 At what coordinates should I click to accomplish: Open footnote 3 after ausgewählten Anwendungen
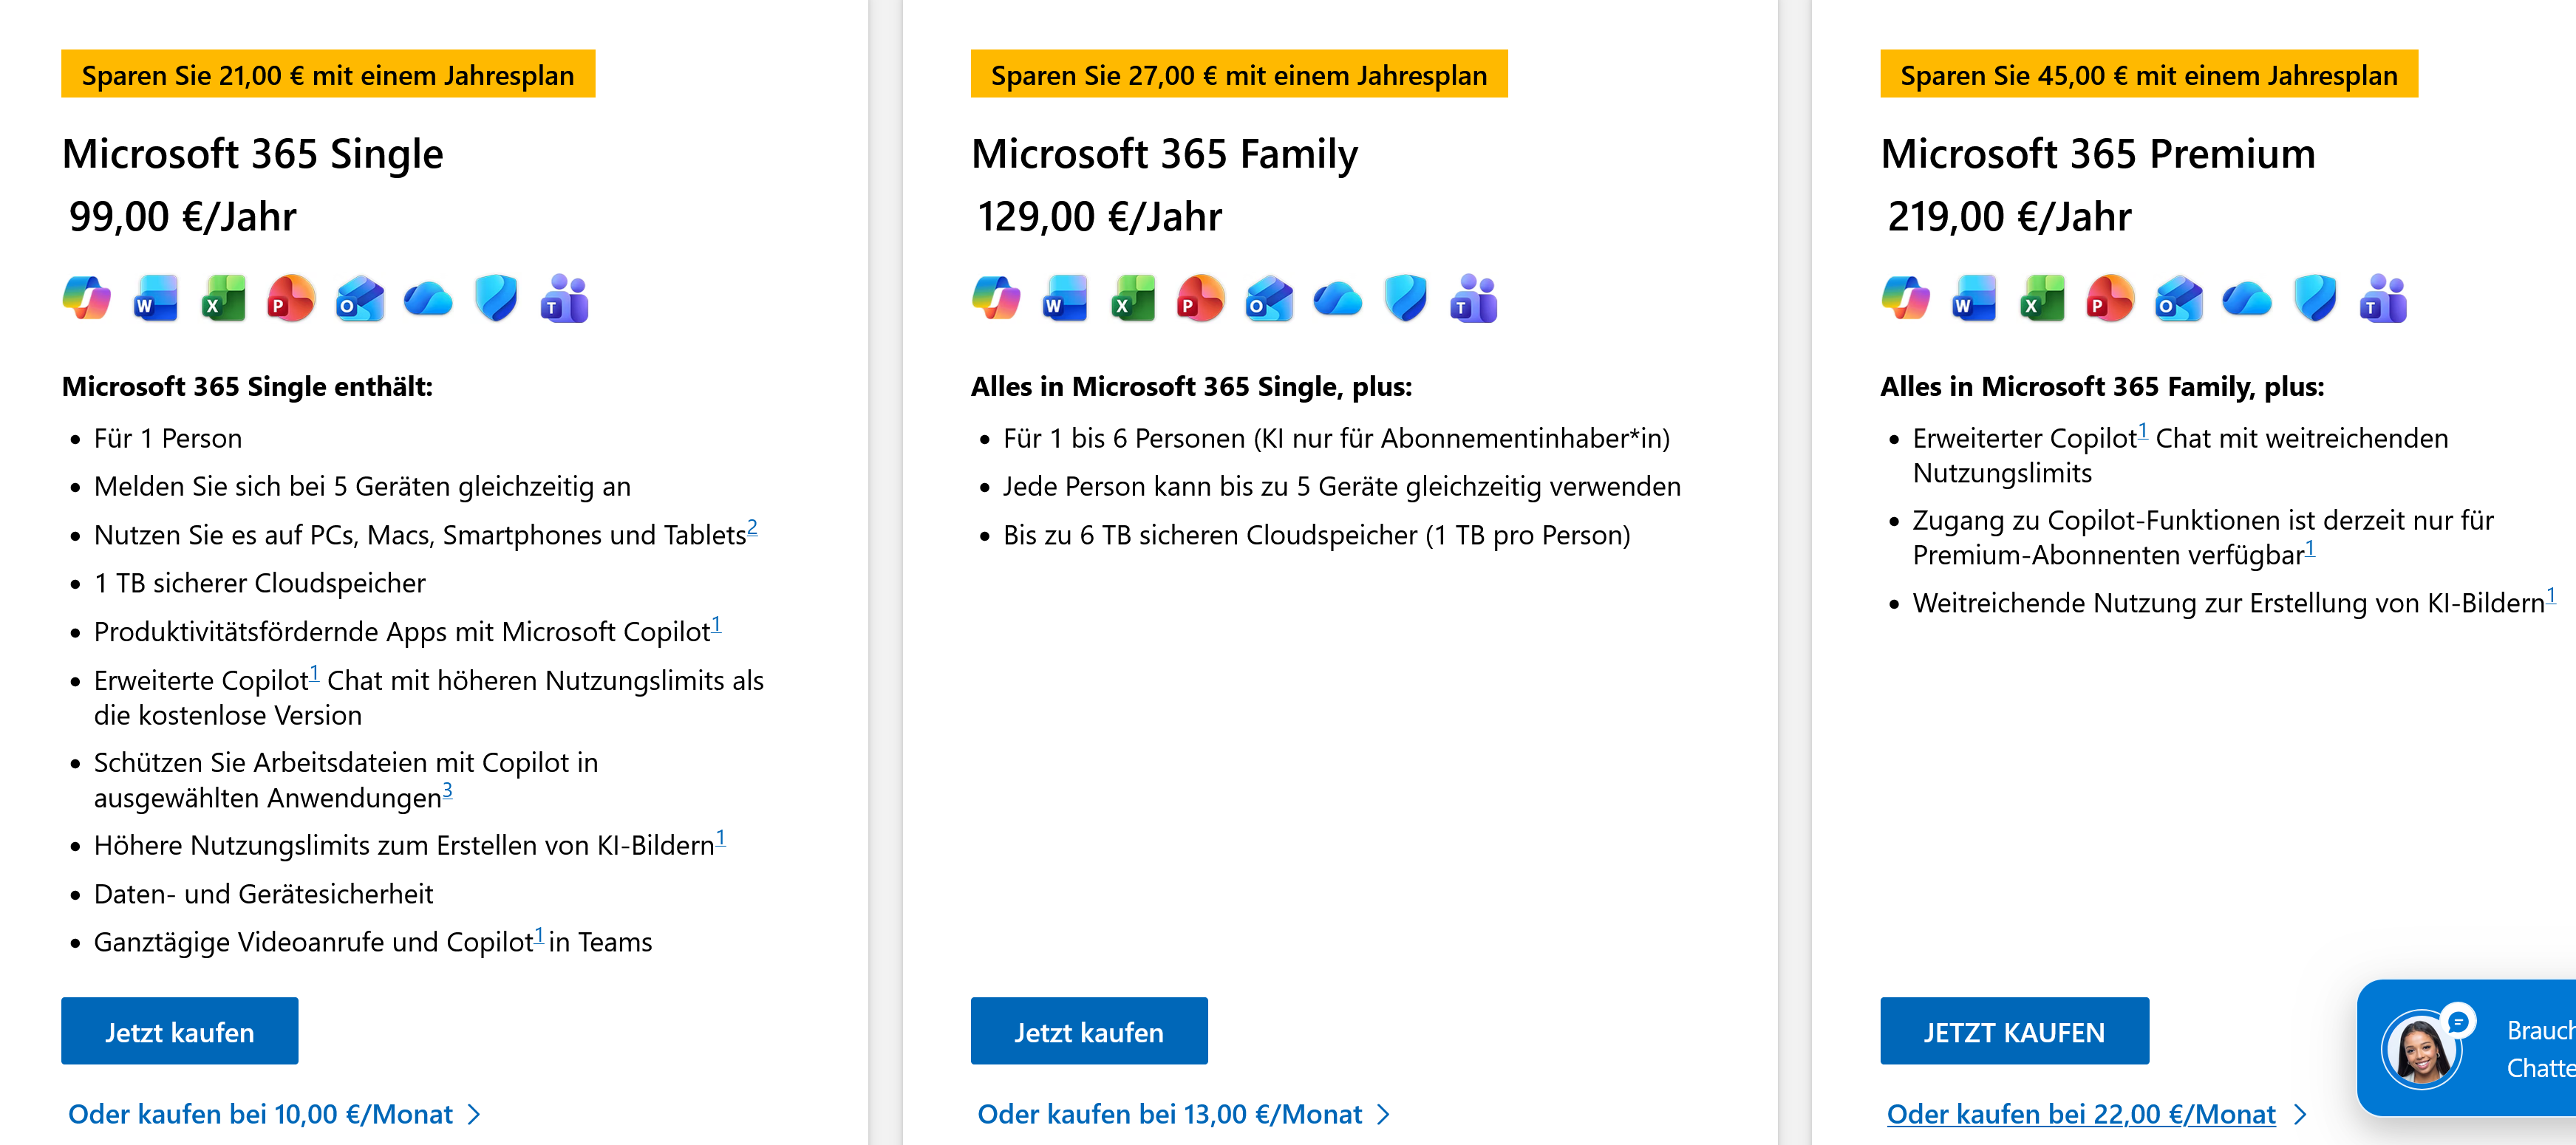pyautogui.click(x=447, y=790)
